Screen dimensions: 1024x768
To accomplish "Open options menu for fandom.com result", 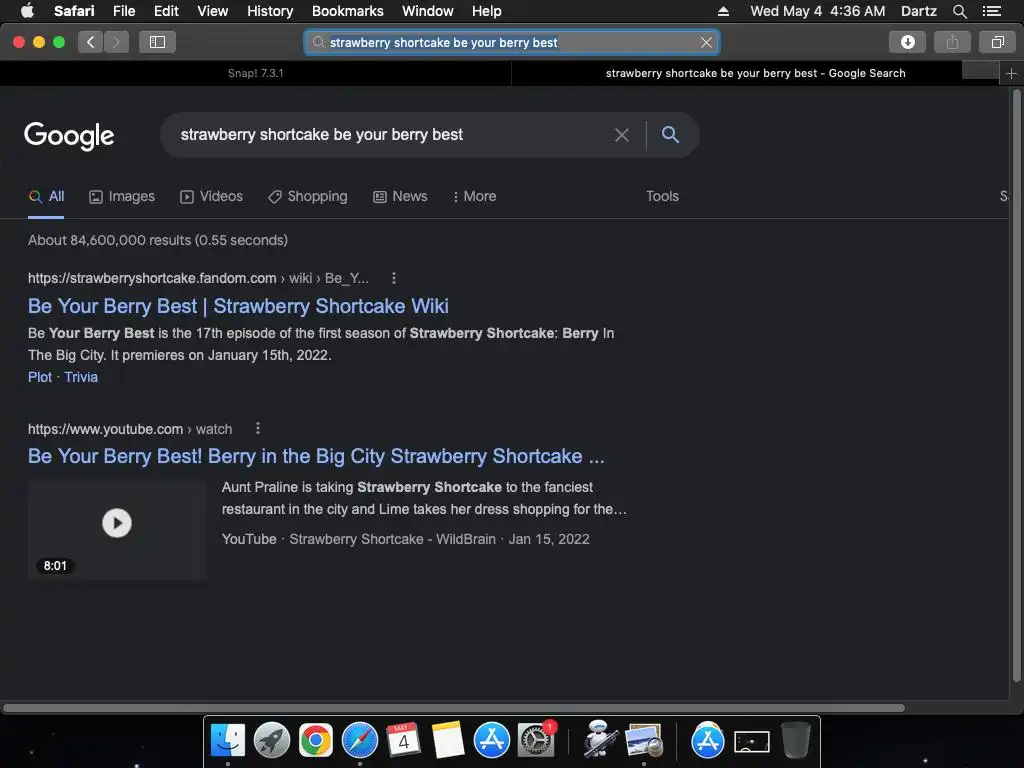I will point(394,278).
